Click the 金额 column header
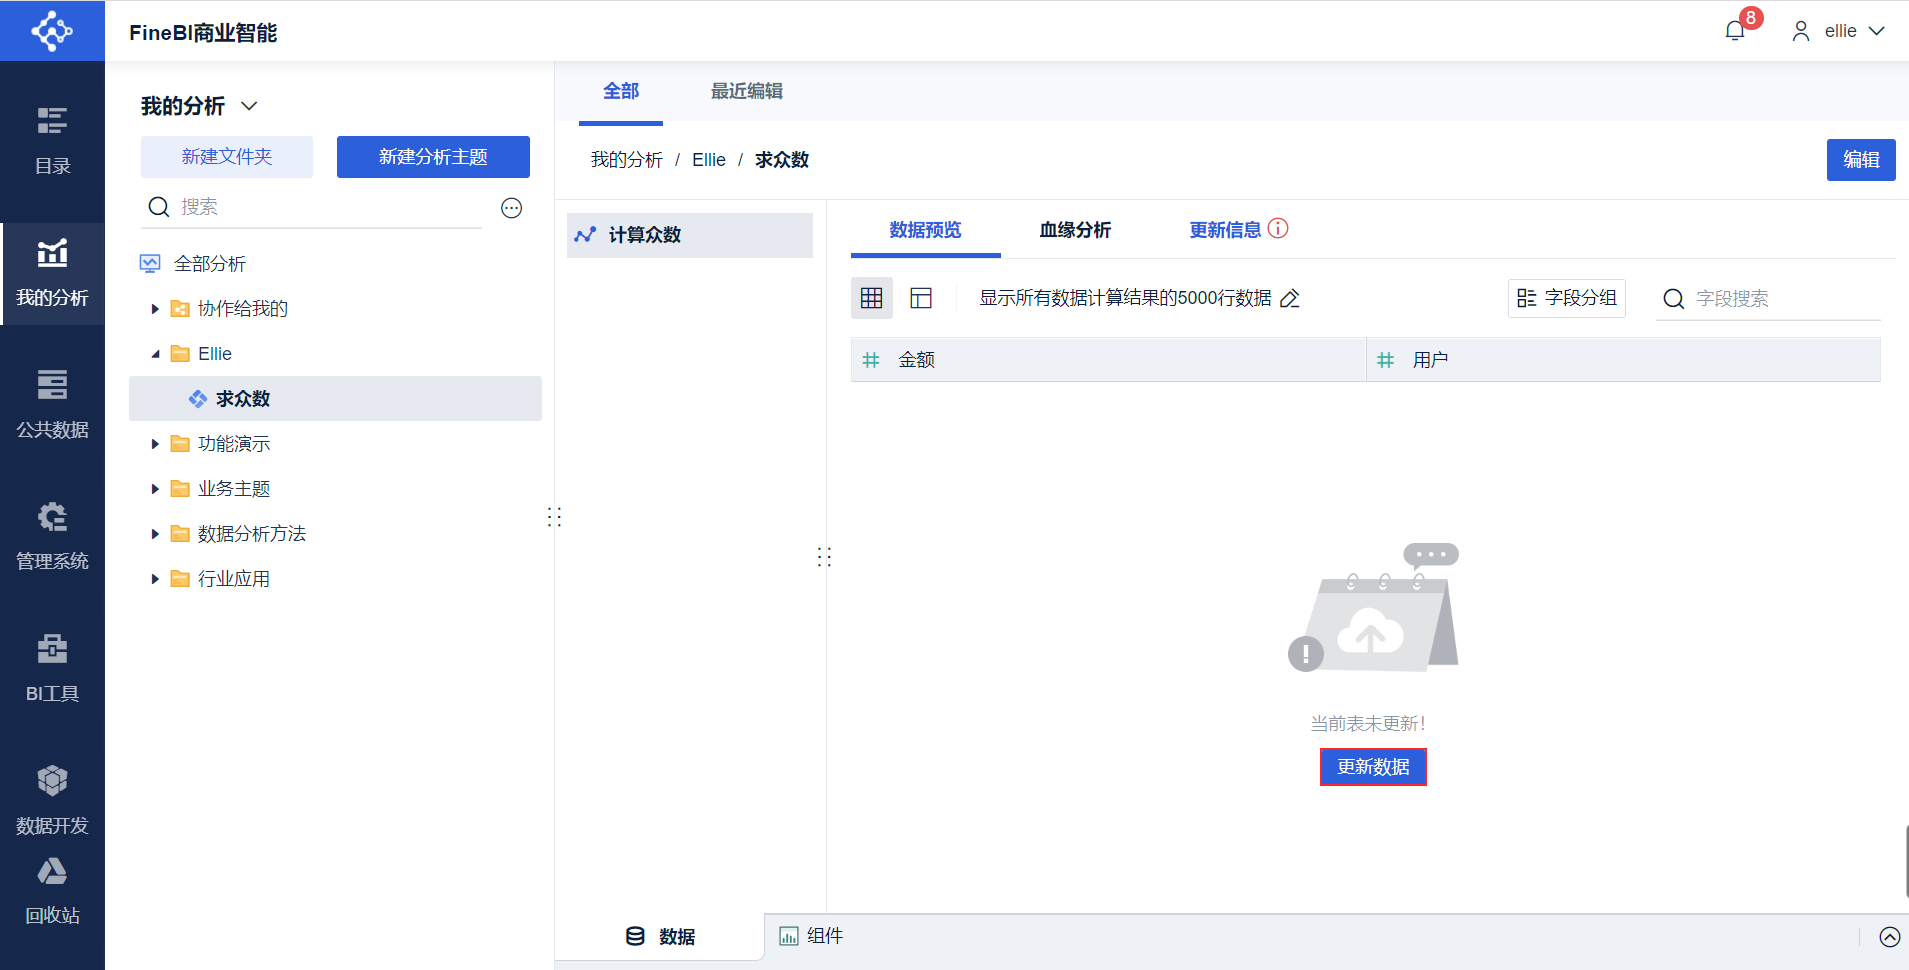 (x=1108, y=360)
